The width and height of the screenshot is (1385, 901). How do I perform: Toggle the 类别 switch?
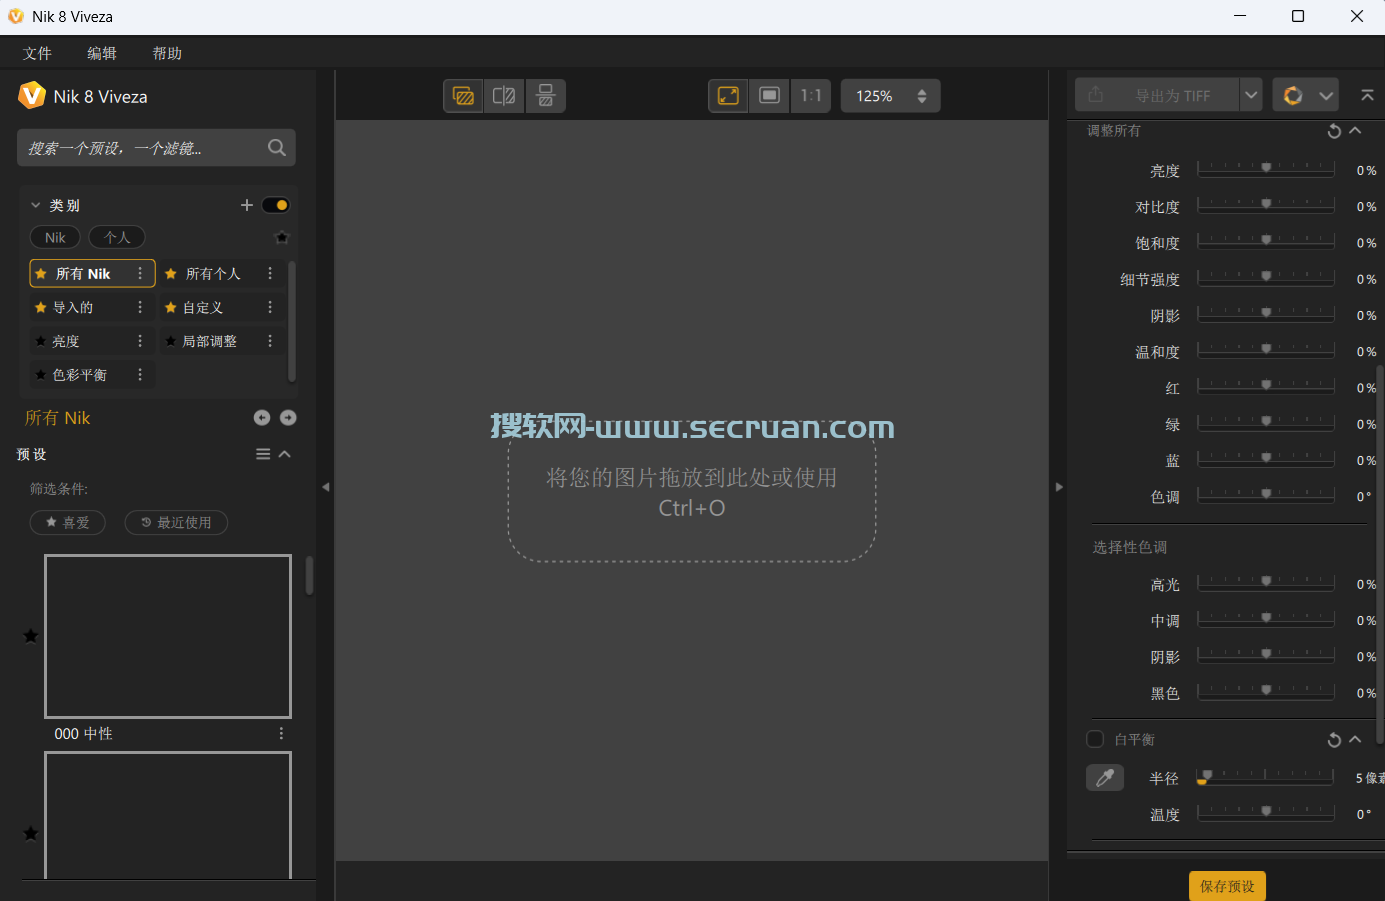[x=275, y=205]
